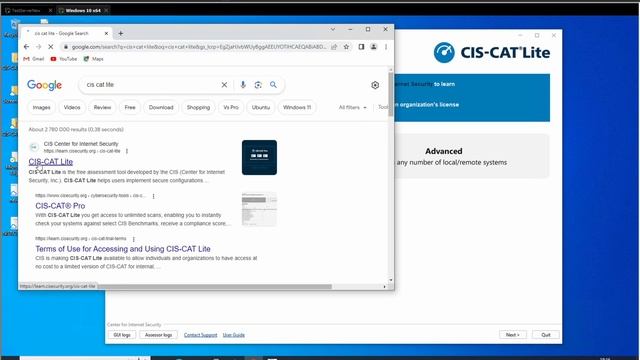Click the tab search chevron in Chrome's title bar
The image size is (640, 360).
[333, 29]
